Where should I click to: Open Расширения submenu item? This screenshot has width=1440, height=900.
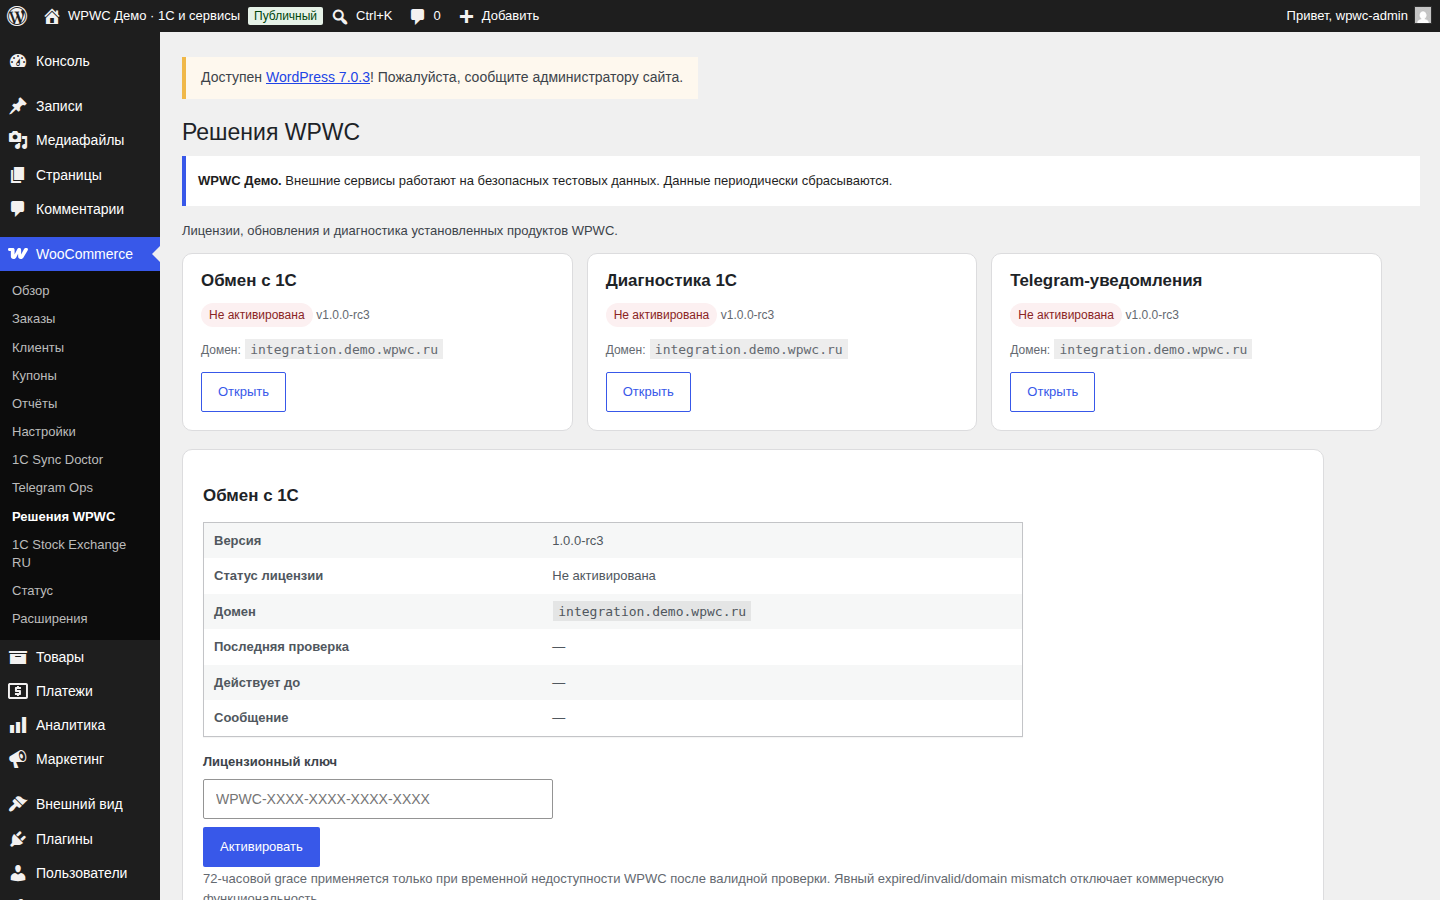click(80, 619)
